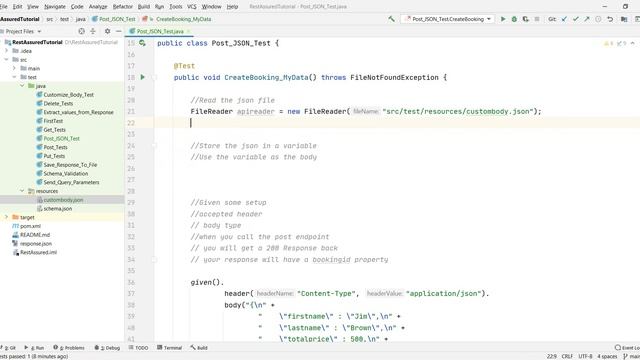Open the Event Log in the status bar
This screenshot has width=640, height=360.
click(x=628, y=348)
